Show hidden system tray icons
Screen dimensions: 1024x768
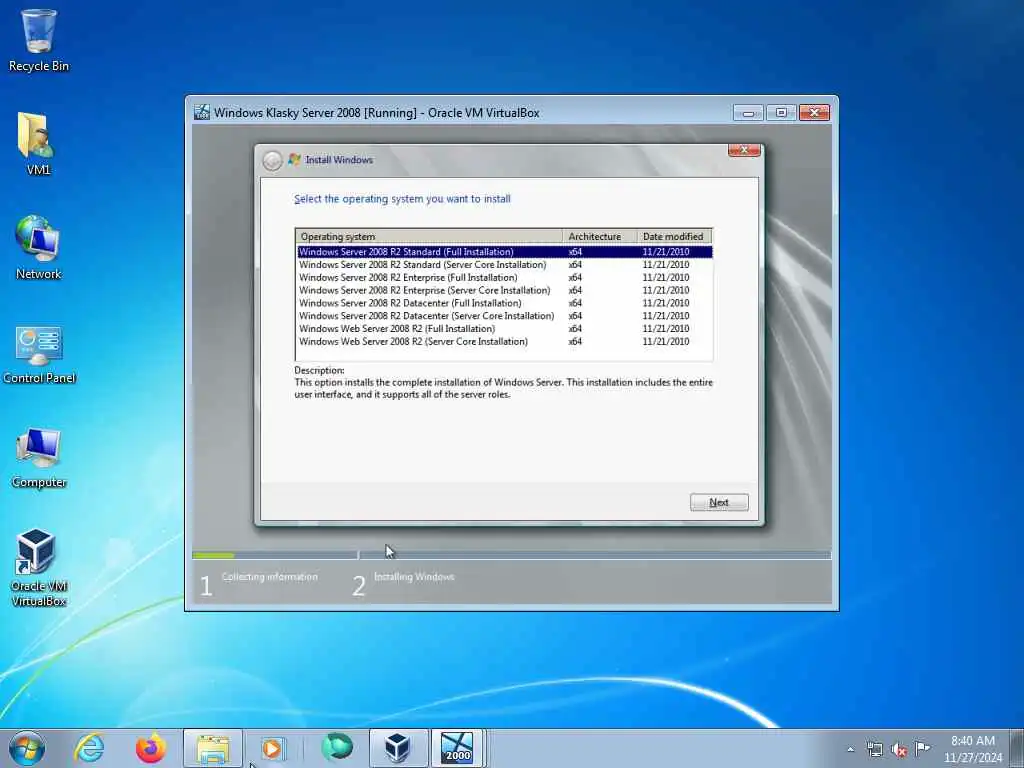pos(850,749)
